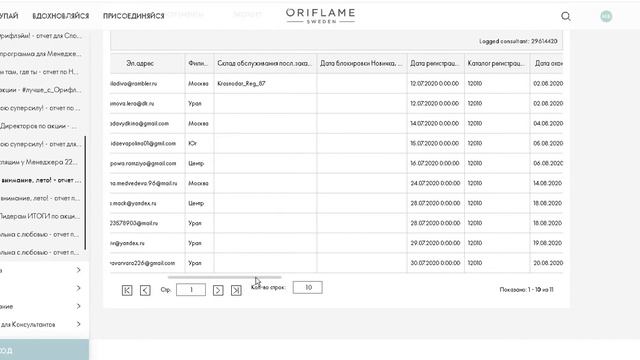Open the 'программа для Менедже...' report
This screenshot has height=360, width=640.
[x=41, y=54]
